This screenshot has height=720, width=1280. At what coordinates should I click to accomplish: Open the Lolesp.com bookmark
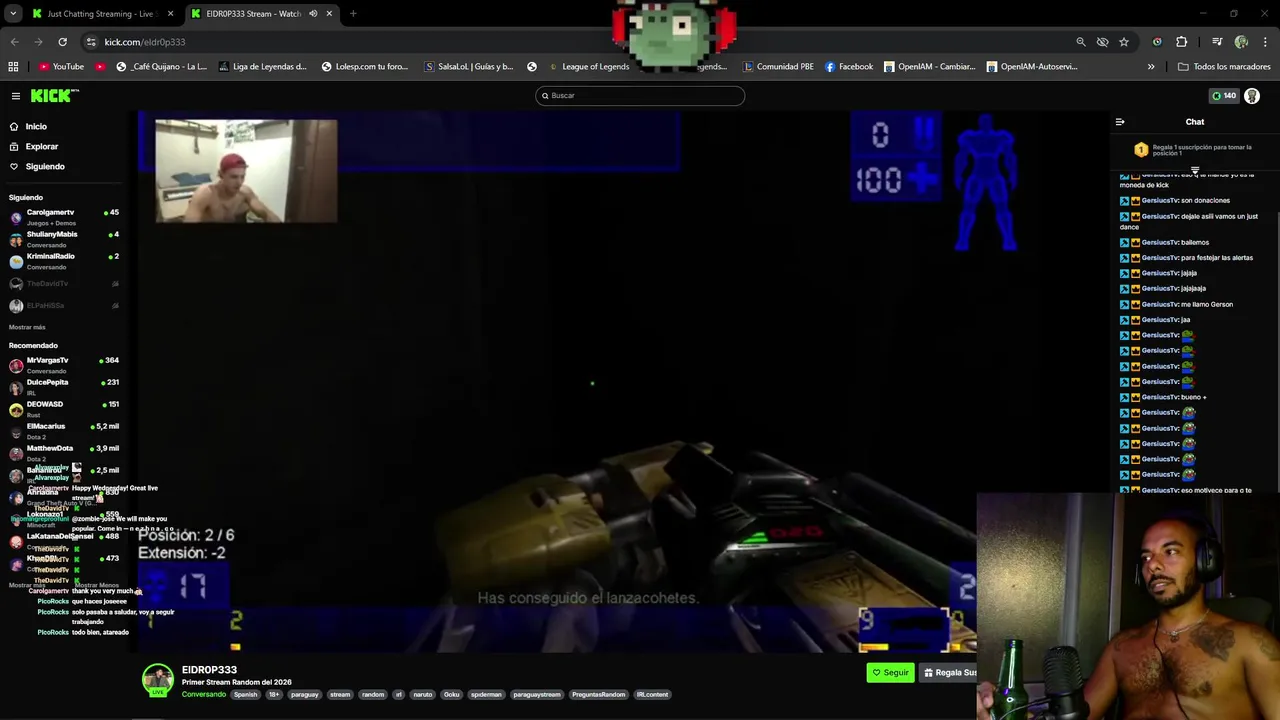(364, 67)
